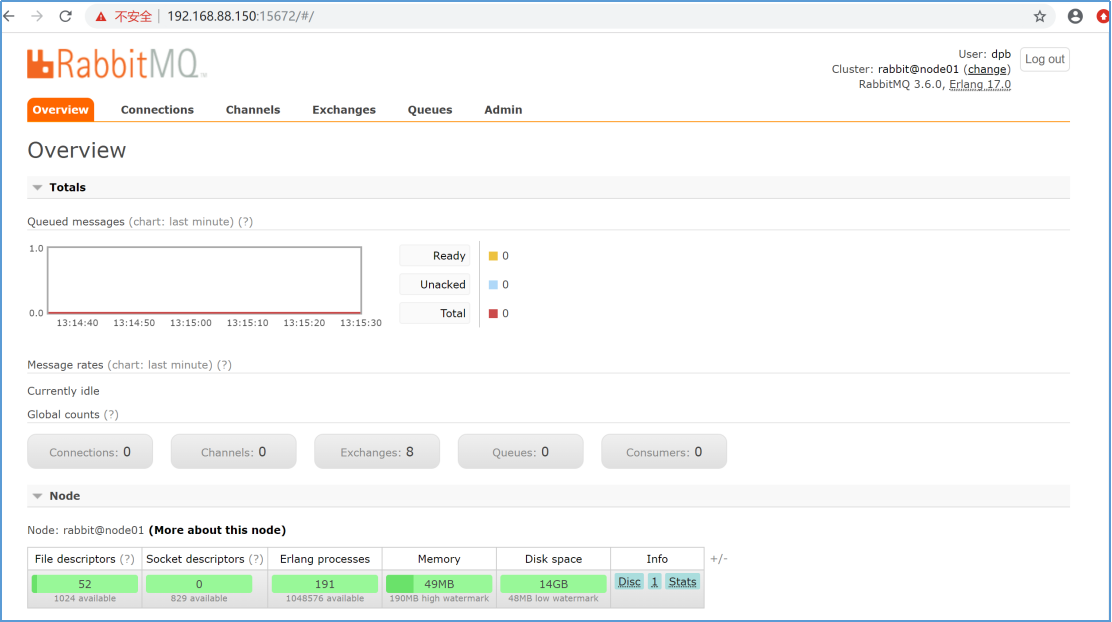Click the Info column header
The image size is (1112, 622).
[657, 560]
